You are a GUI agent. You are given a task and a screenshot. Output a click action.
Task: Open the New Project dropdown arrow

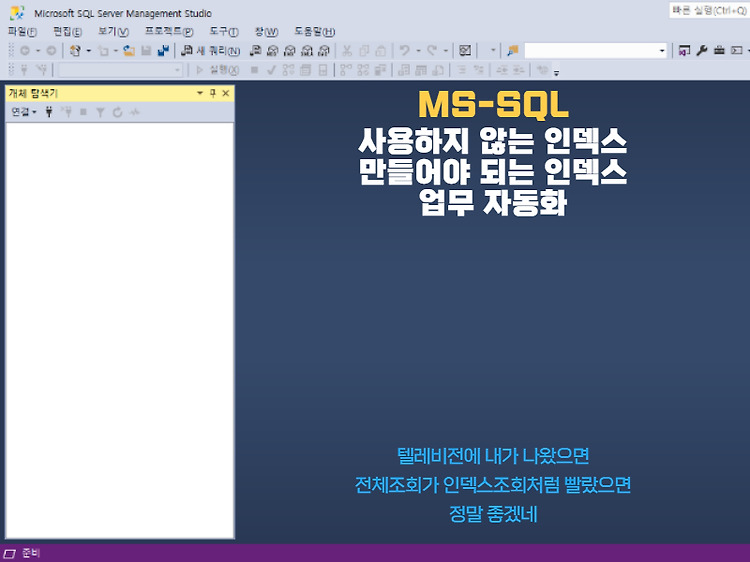tap(88, 50)
